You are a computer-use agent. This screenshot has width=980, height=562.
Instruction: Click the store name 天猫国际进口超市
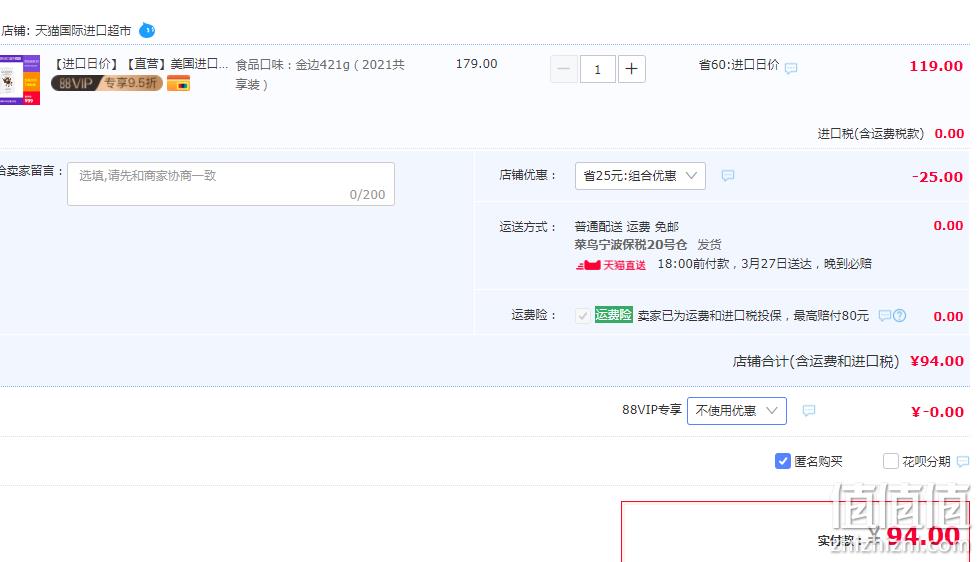coord(83,31)
